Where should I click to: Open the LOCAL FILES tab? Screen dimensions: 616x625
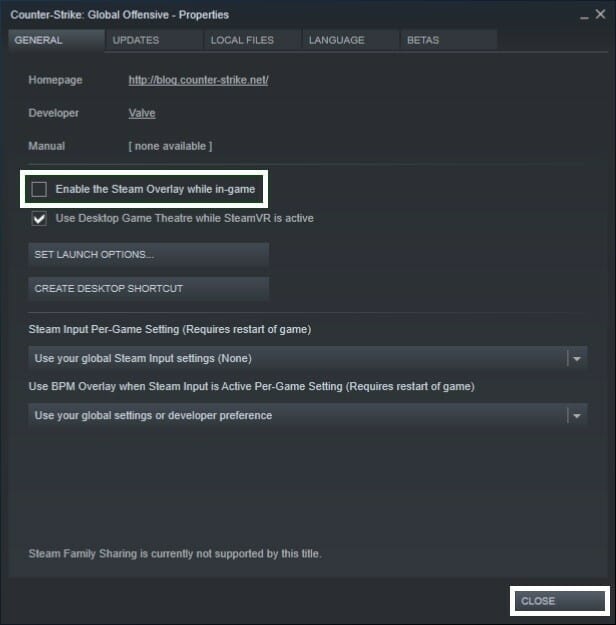pyautogui.click(x=252, y=40)
